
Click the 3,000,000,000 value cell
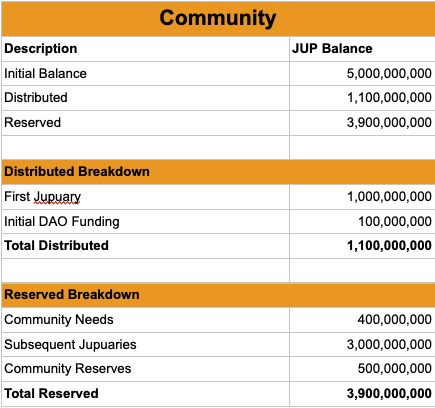pyautogui.click(x=362, y=344)
